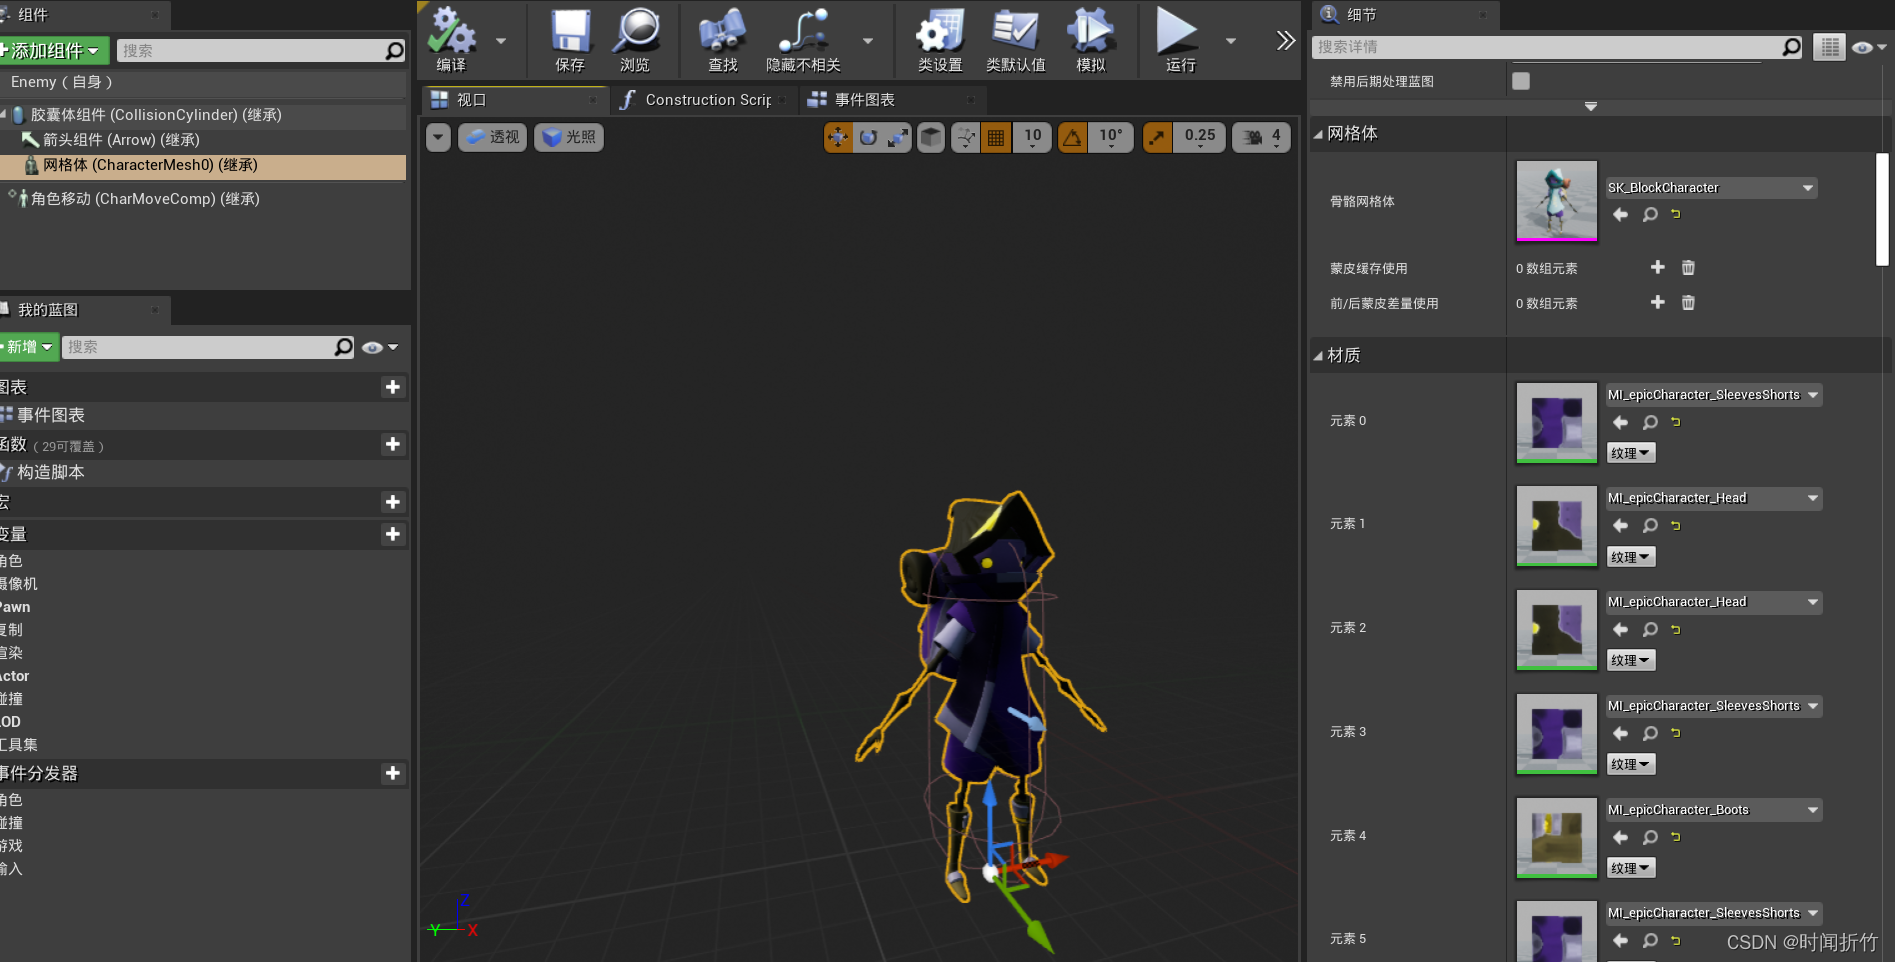Open hide unrelated options dropdown arrow
The image size is (1895, 962).
[x=867, y=41]
